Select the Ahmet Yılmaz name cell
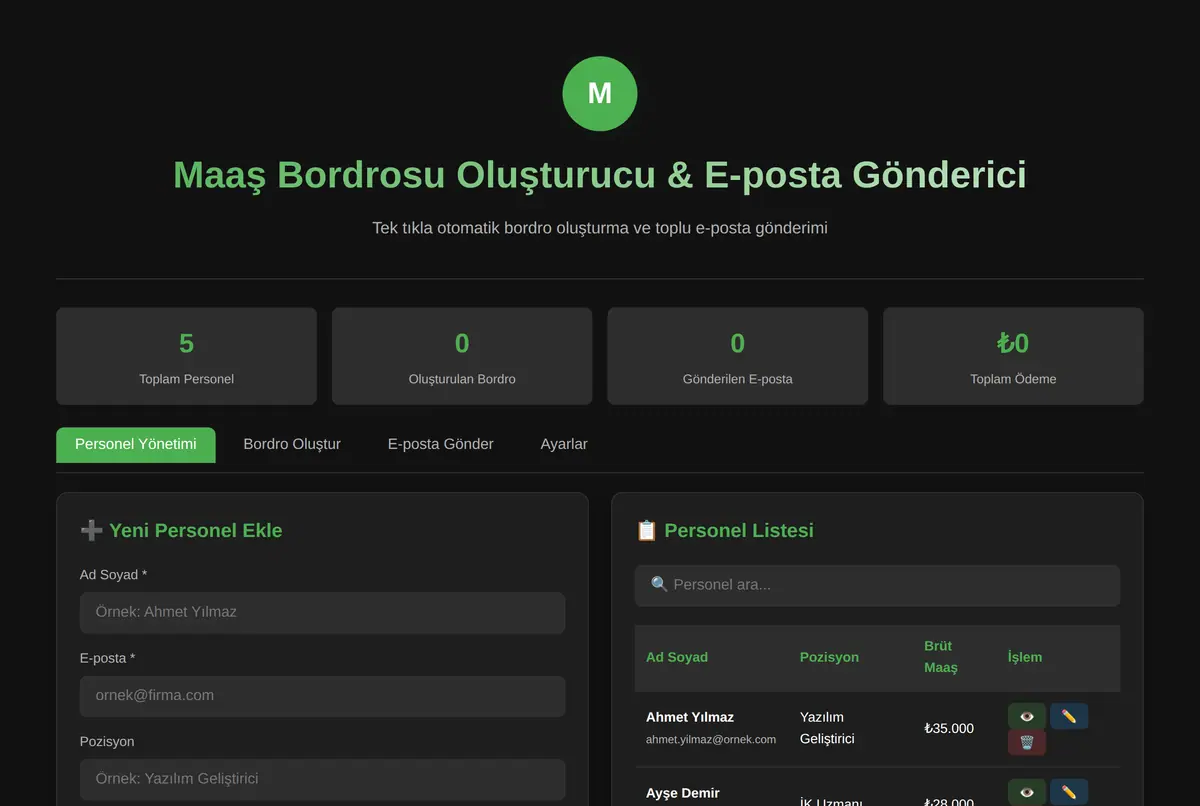1200x806 pixels. pos(690,717)
